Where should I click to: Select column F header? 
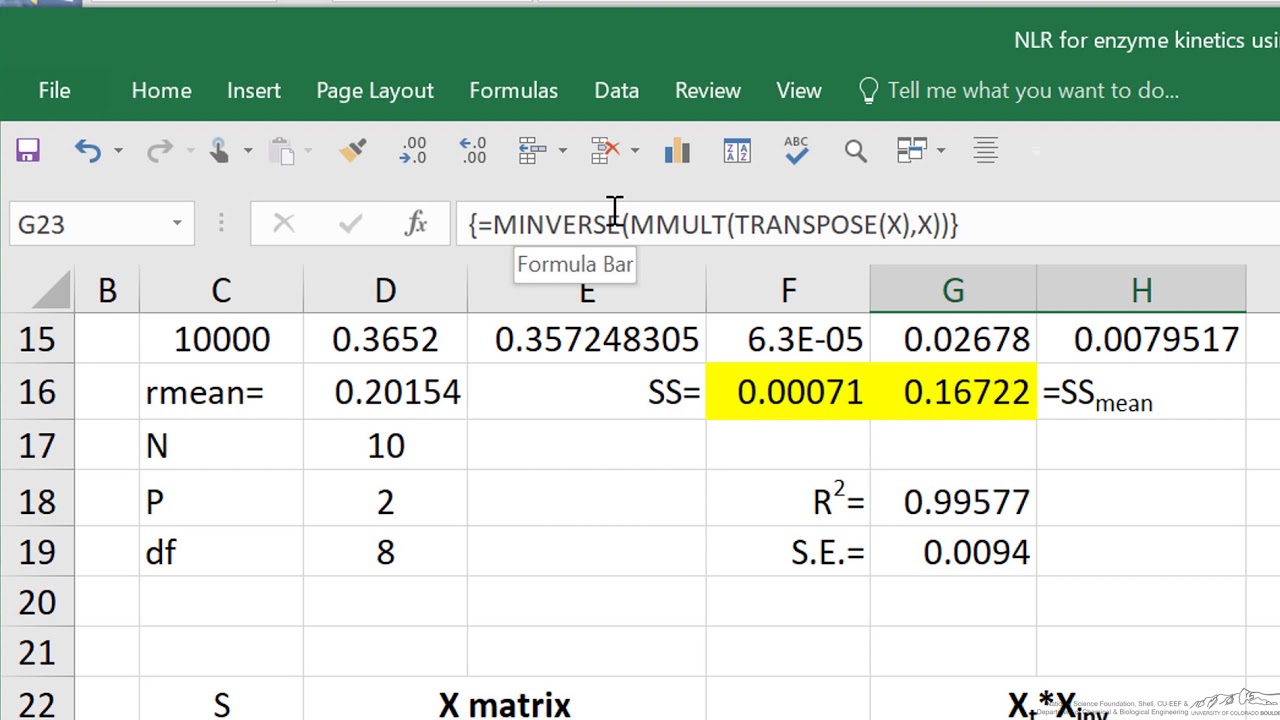pyautogui.click(x=788, y=291)
